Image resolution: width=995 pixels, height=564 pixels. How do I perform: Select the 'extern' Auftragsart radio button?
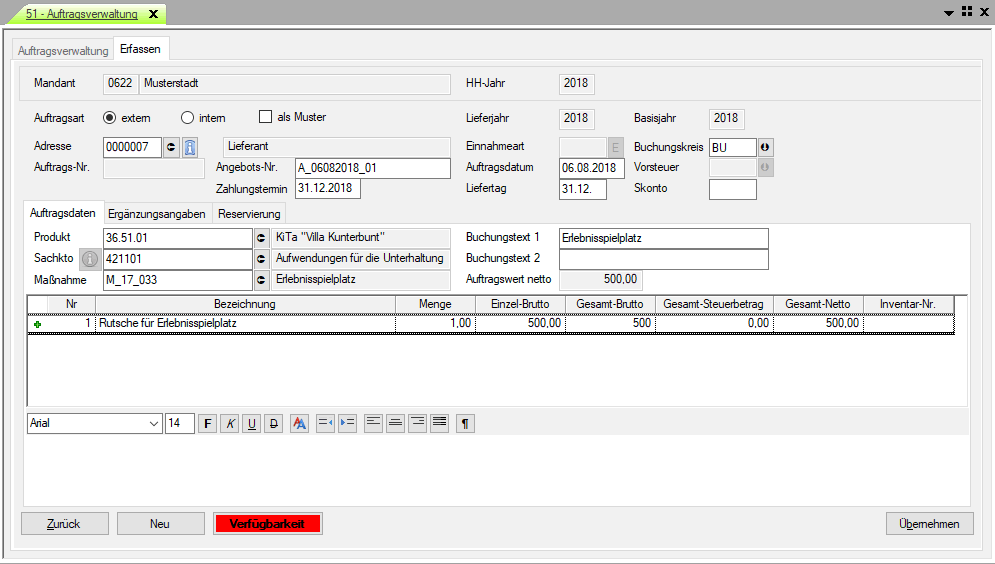pos(110,117)
